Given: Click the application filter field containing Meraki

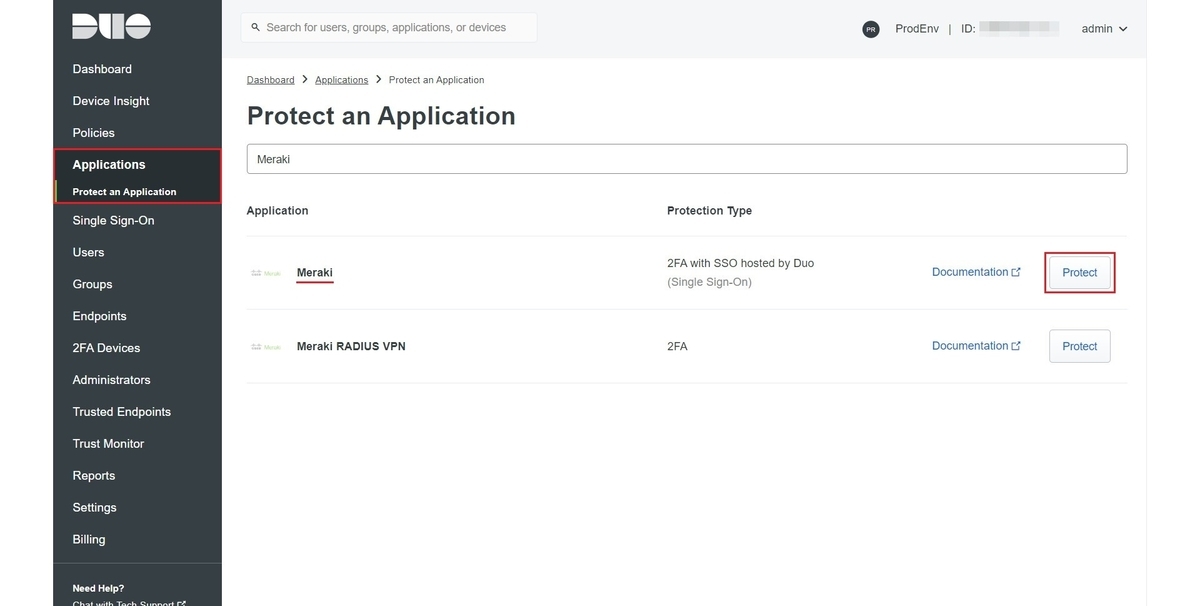Looking at the screenshot, I should pos(686,159).
